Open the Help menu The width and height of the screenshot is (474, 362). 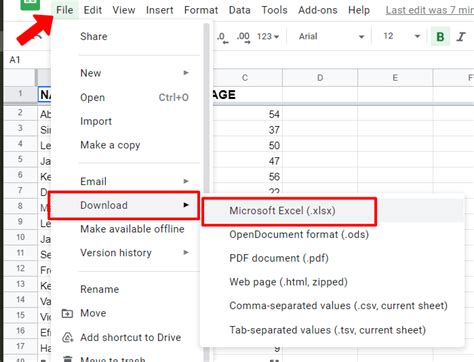(359, 10)
